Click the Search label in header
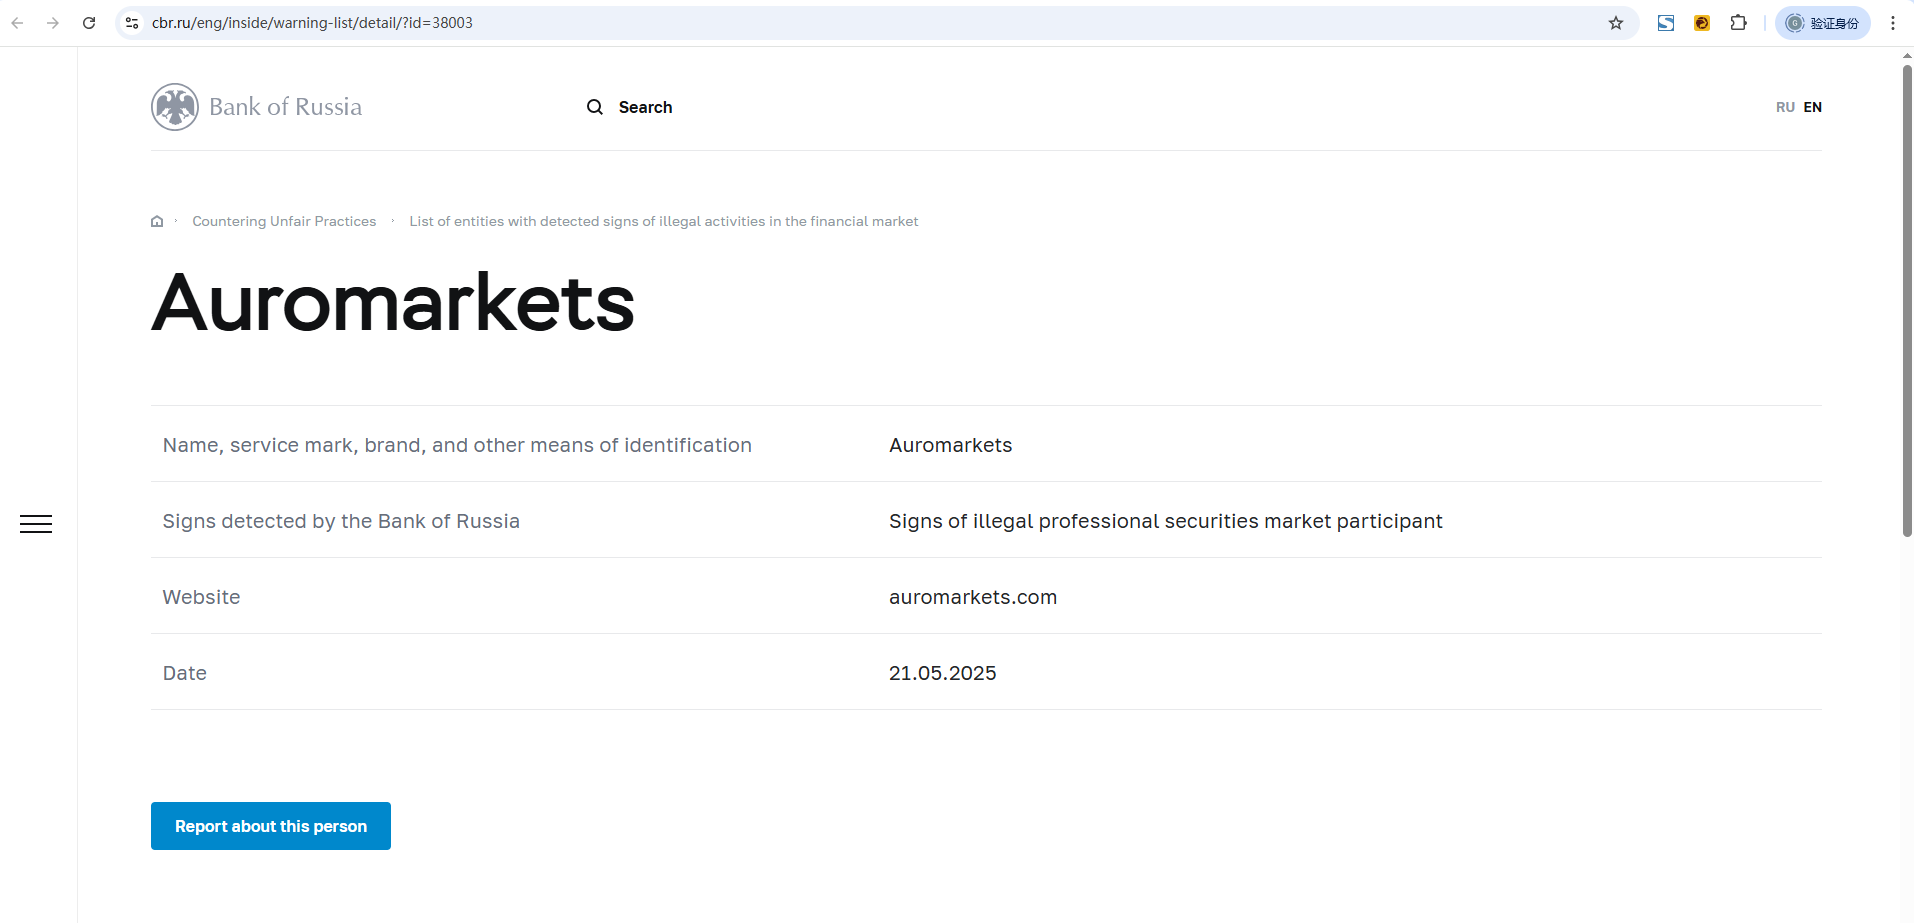Viewport: 1914px width, 923px height. coord(645,107)
